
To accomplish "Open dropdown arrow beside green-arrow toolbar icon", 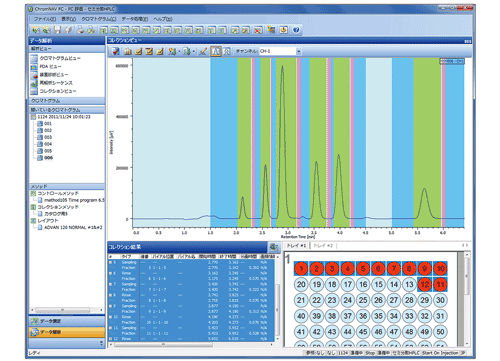I will pos(193,51).
